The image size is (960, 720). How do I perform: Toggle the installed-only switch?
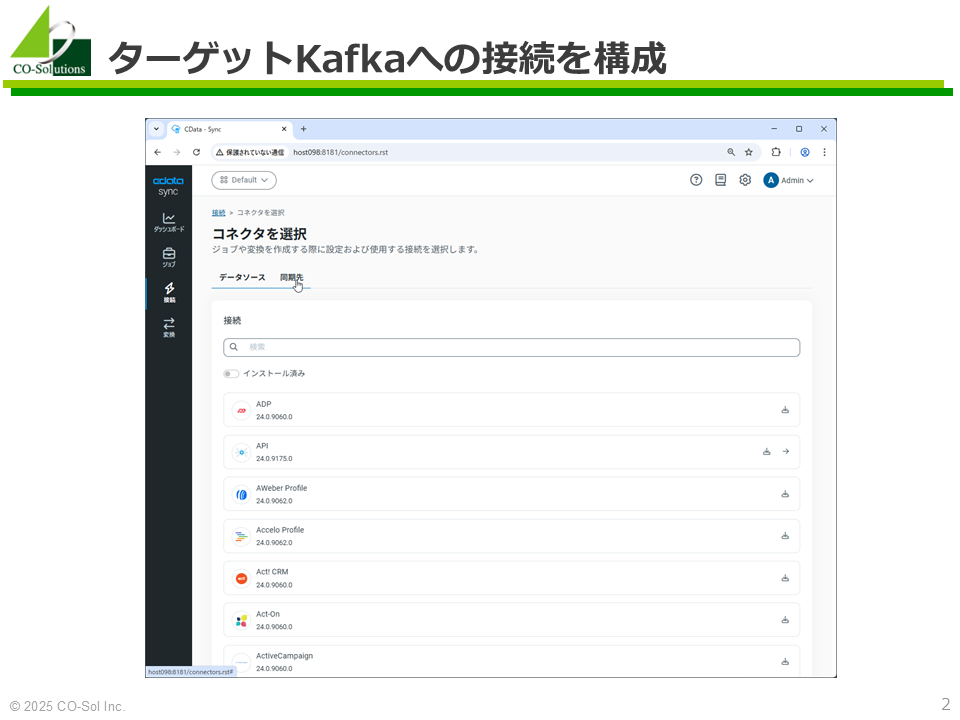(x=231, y=373)
